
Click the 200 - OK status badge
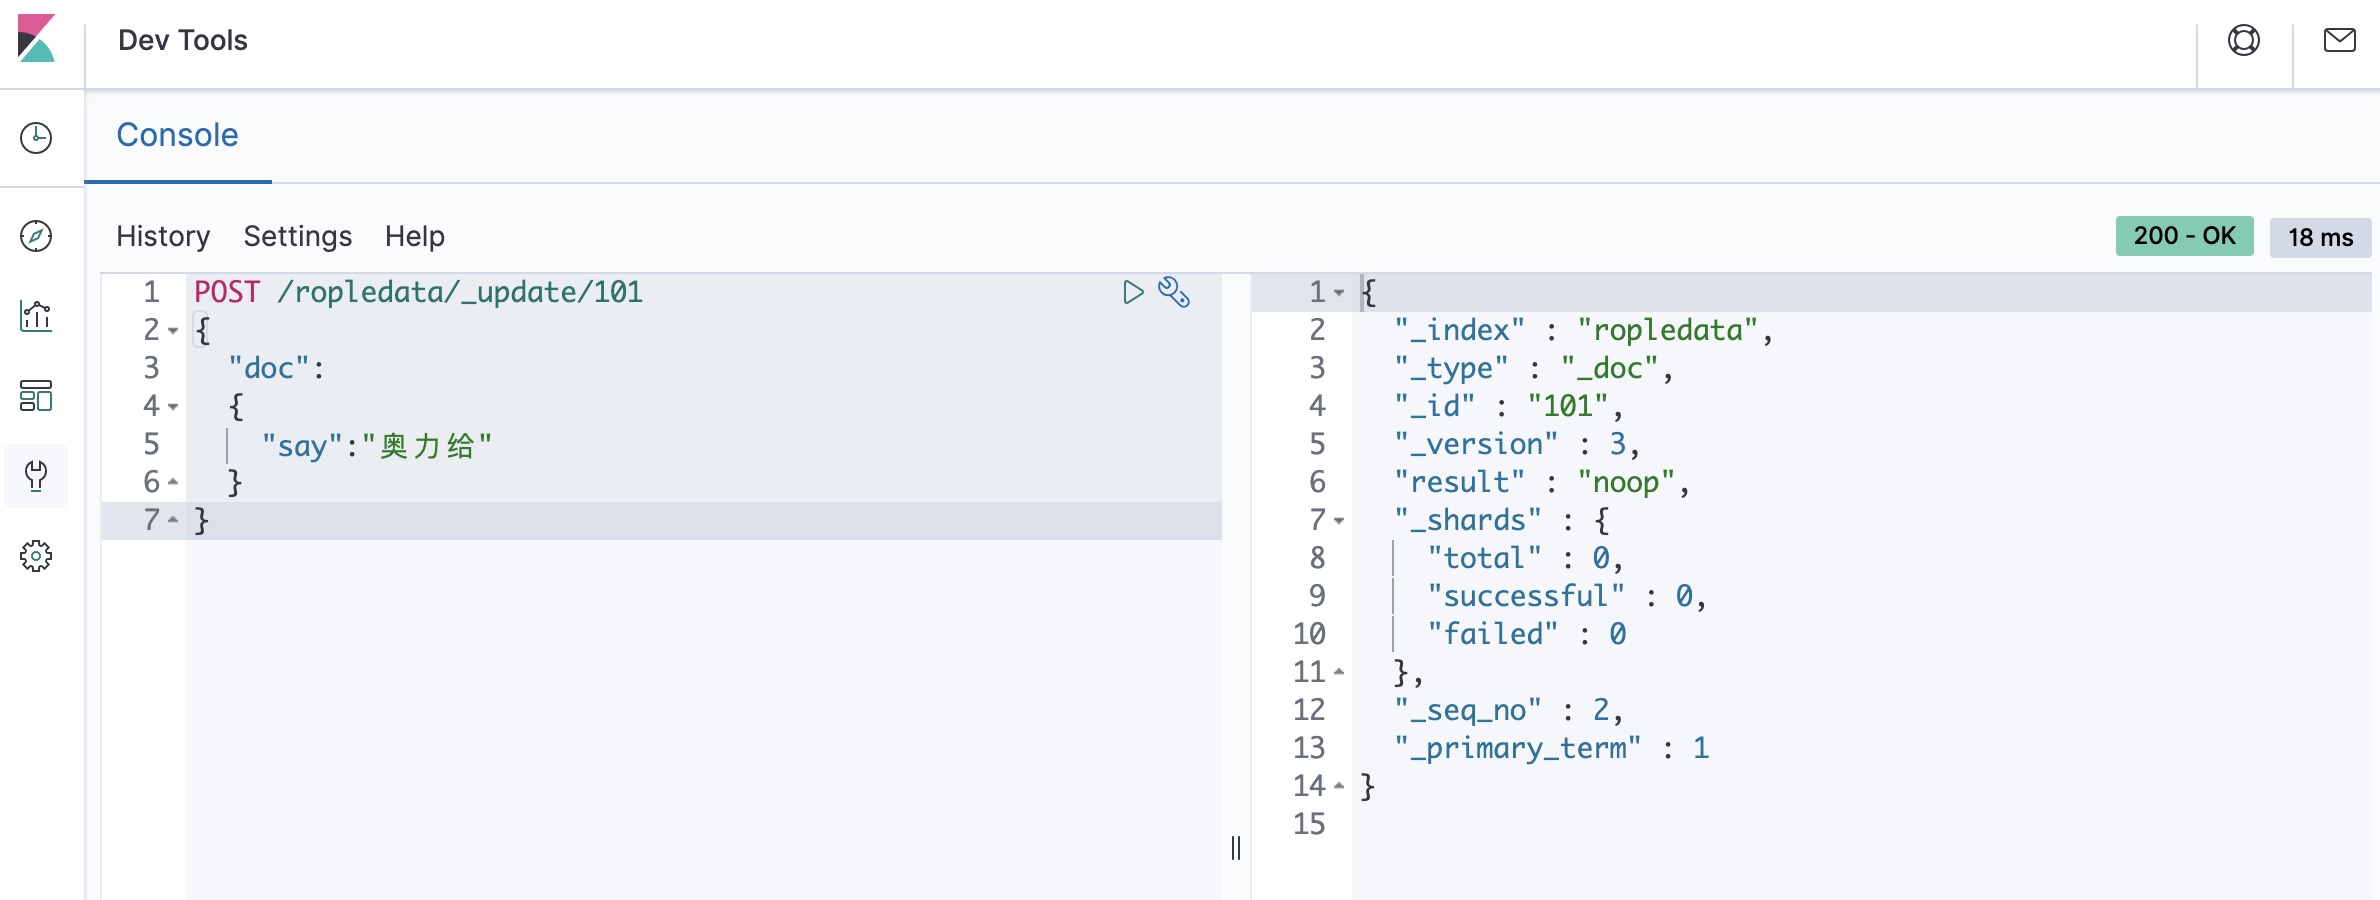(2184, 236)
